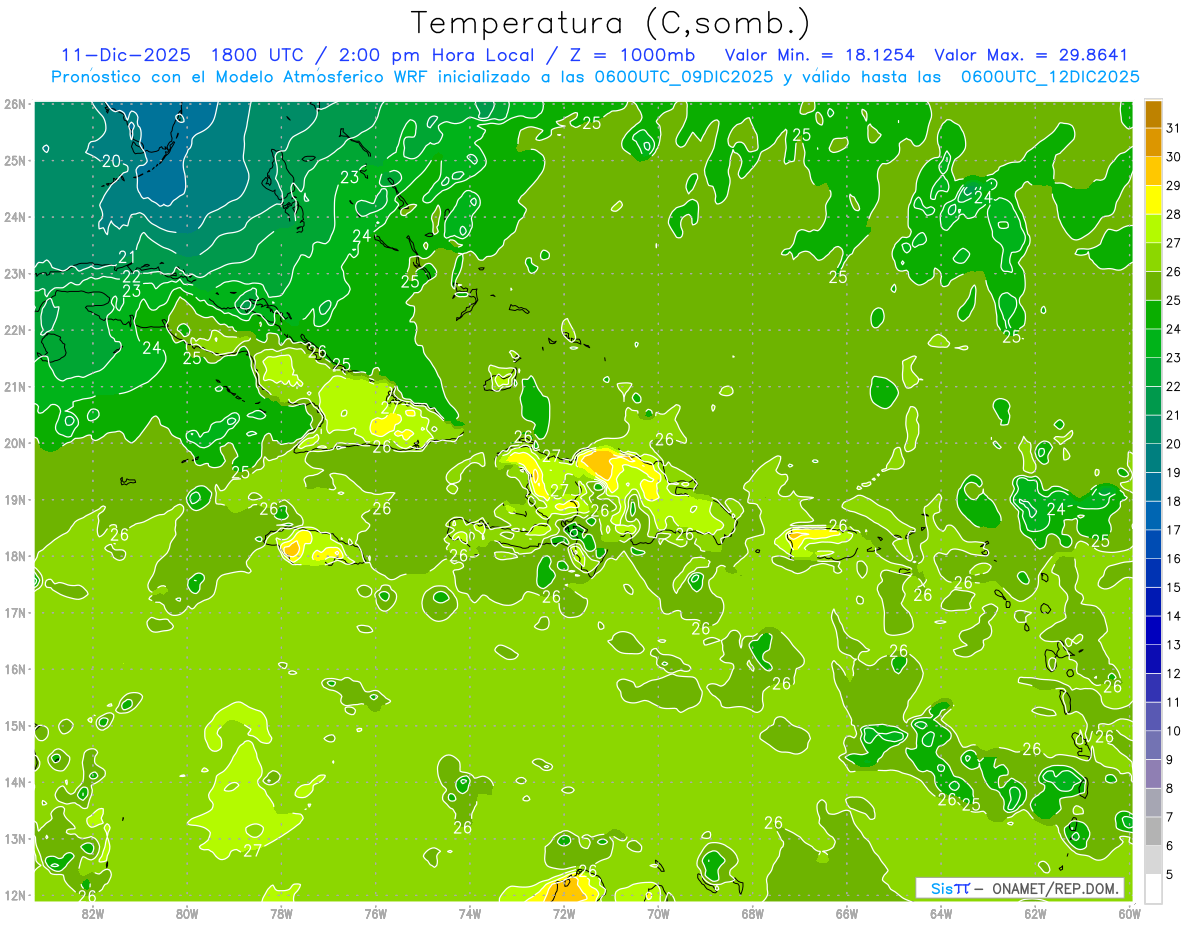
Task: Click the green legend swatch between 24 and 25
Action: click(1153, 315)
